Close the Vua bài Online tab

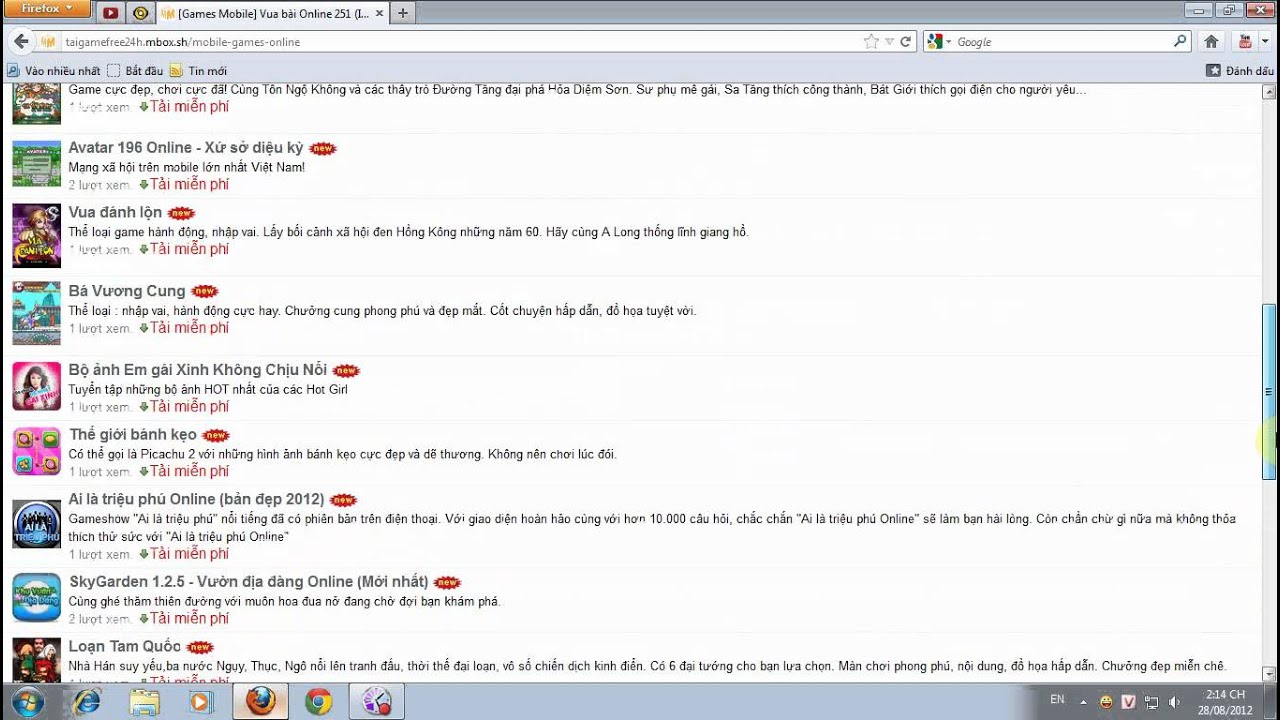click(379, 13)
